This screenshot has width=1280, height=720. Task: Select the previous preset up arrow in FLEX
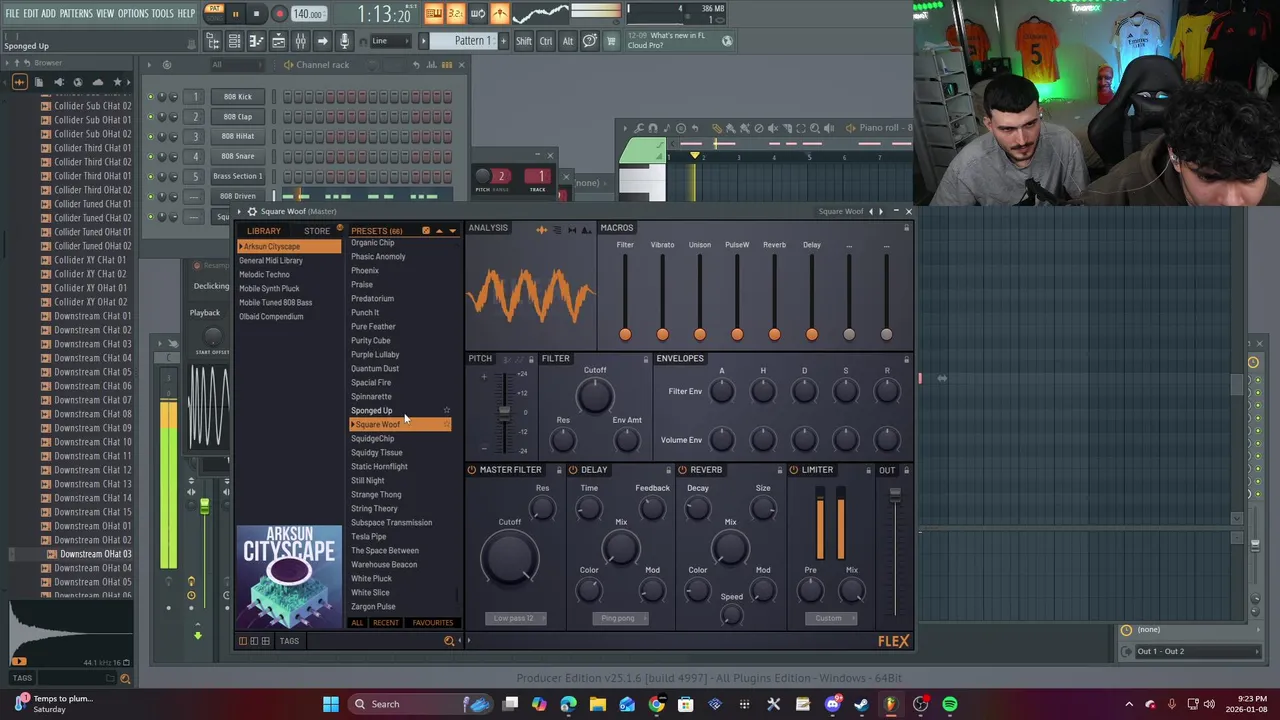438,231
